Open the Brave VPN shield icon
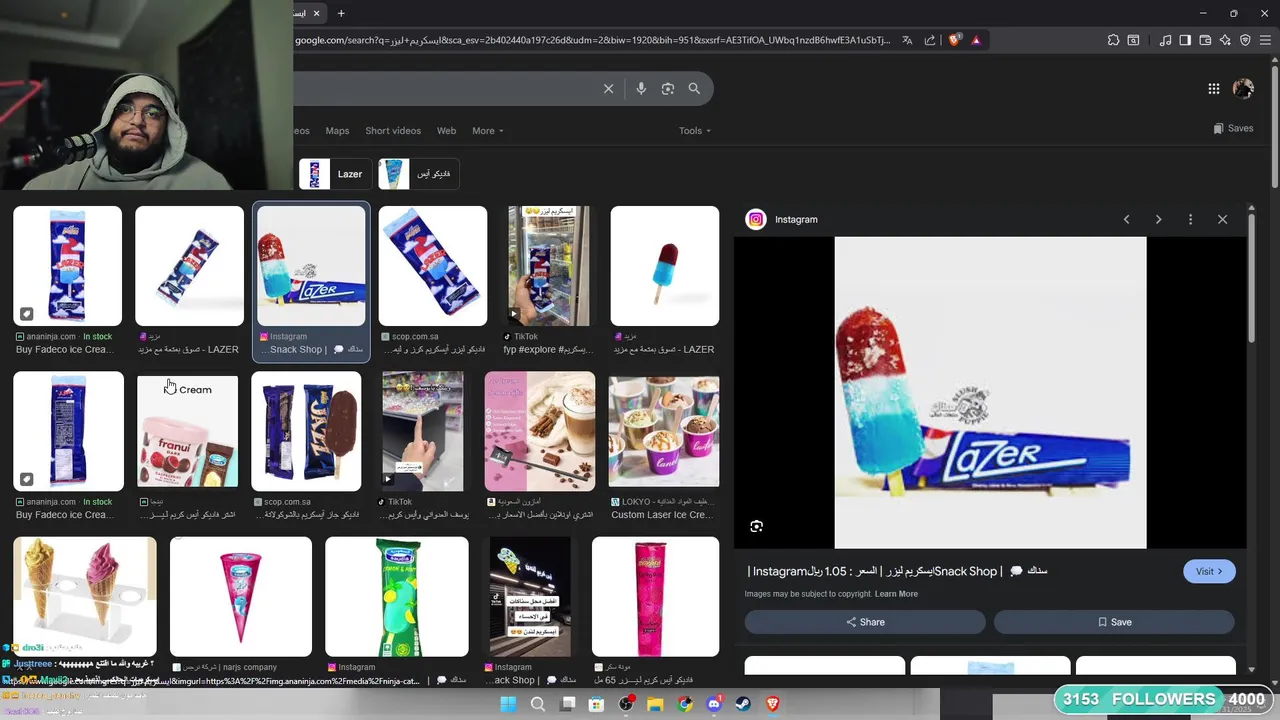The image size is (1280, 720). click(1245, 40)
